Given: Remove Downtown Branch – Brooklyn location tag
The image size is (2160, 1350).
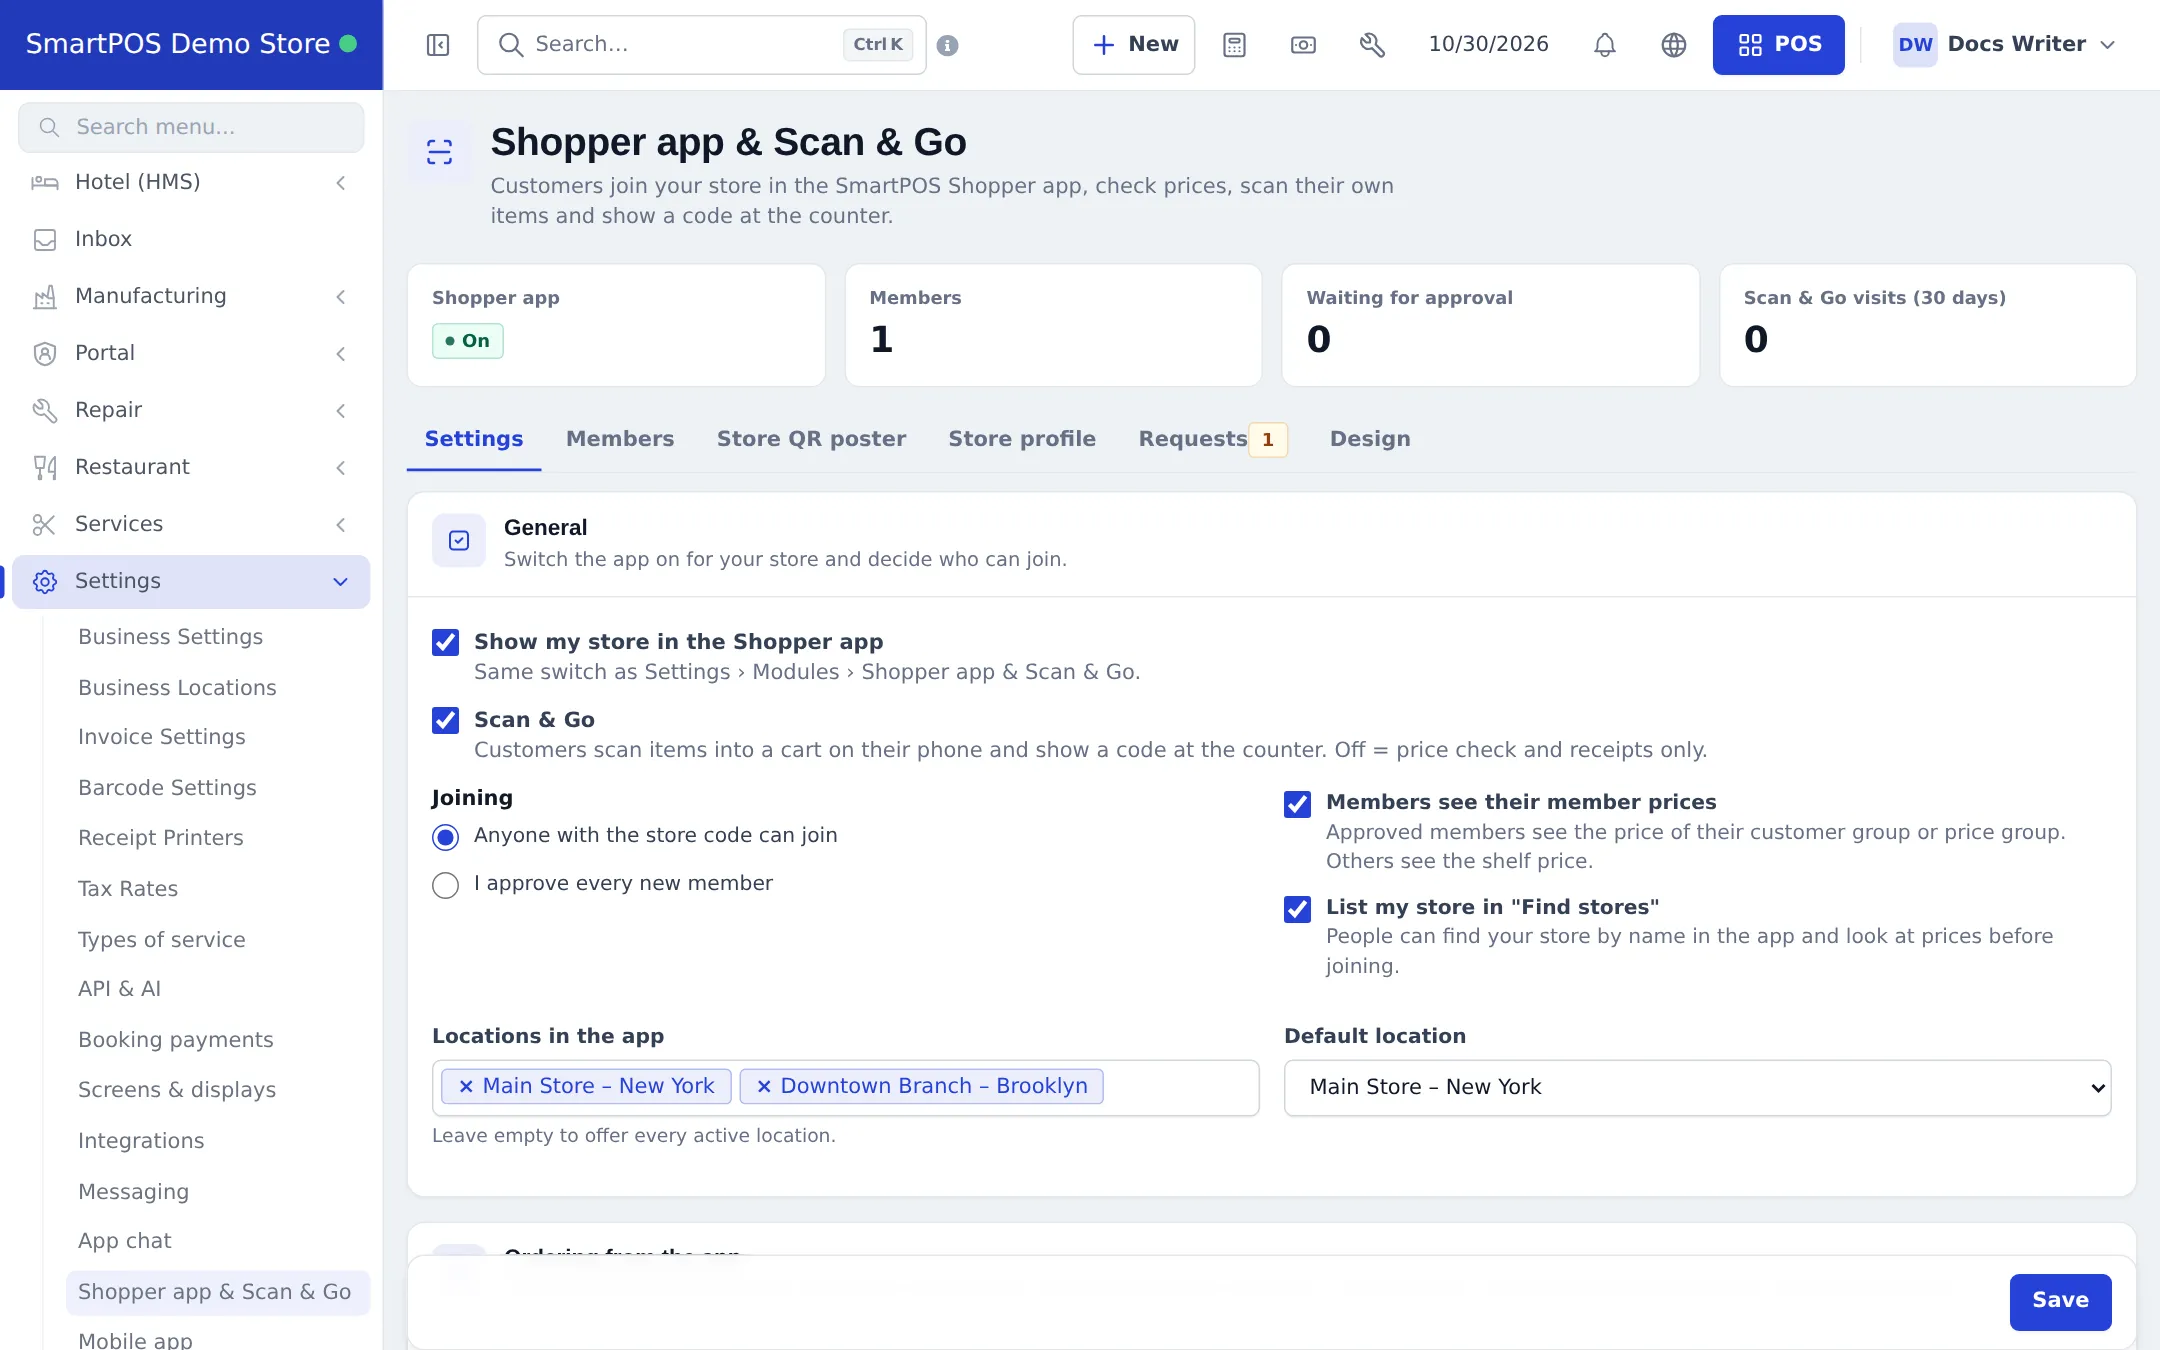Looking at the screenshot, I should [x=763, y=1086].
